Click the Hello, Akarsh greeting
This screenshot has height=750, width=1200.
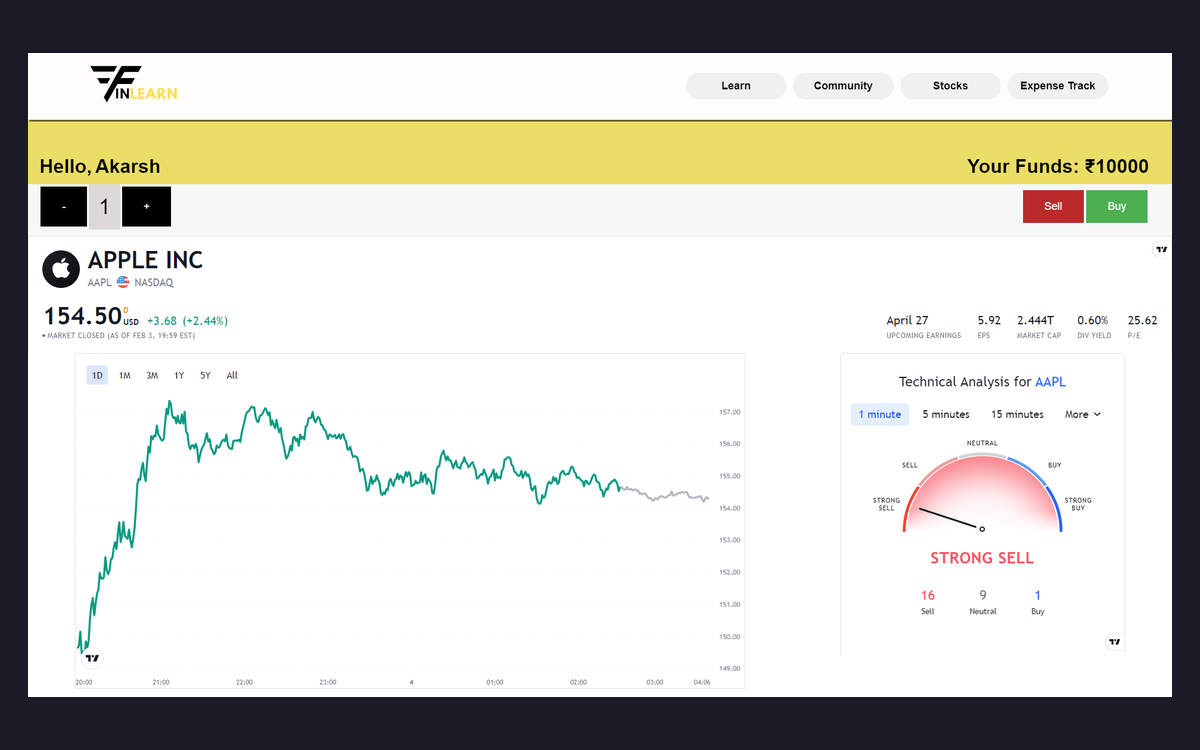point(100,167)
